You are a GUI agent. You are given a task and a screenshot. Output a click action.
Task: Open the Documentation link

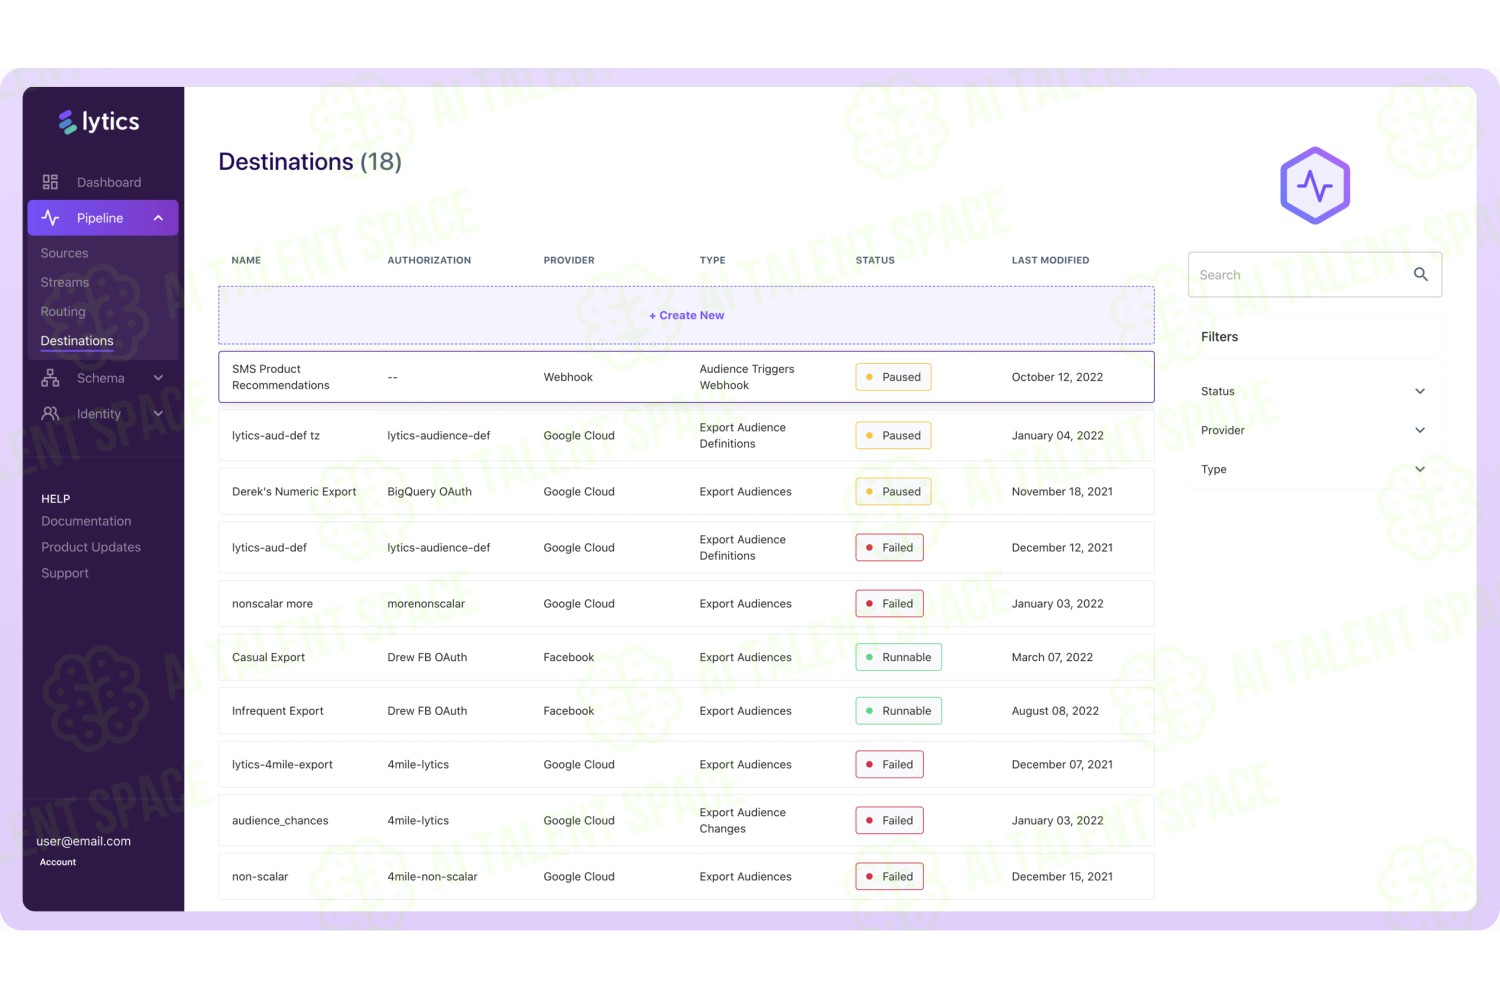(86, 521)
